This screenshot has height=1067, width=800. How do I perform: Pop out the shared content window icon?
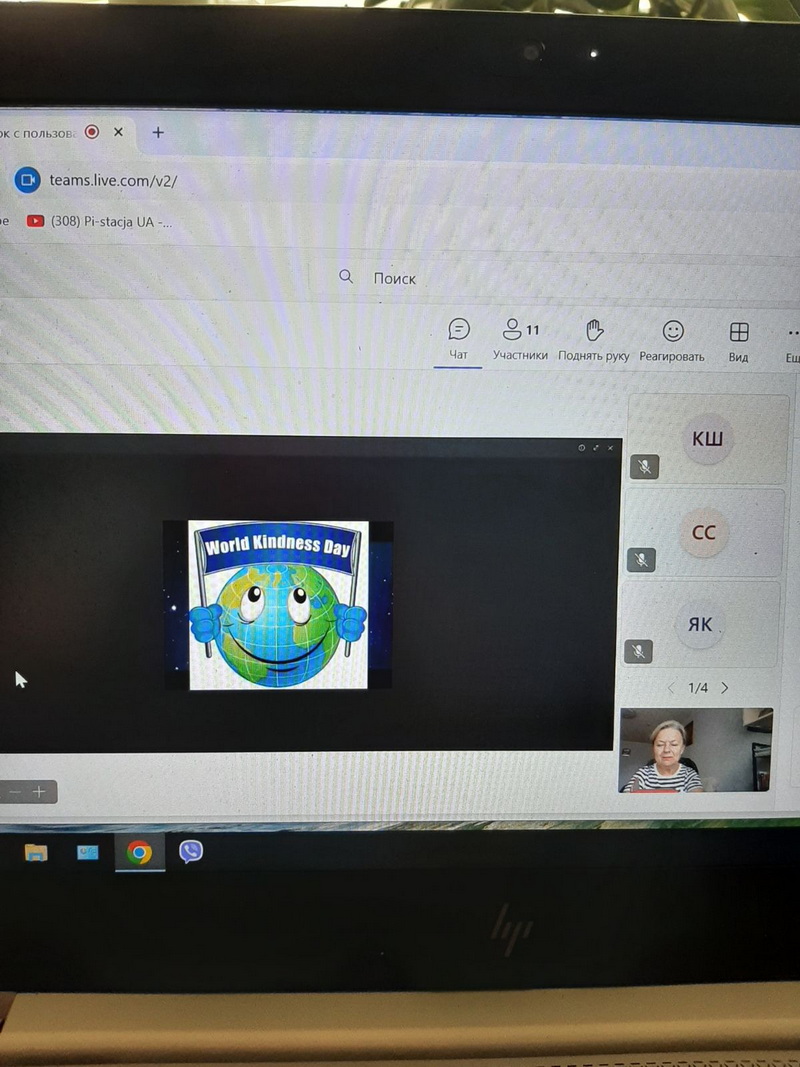[596, 448]
